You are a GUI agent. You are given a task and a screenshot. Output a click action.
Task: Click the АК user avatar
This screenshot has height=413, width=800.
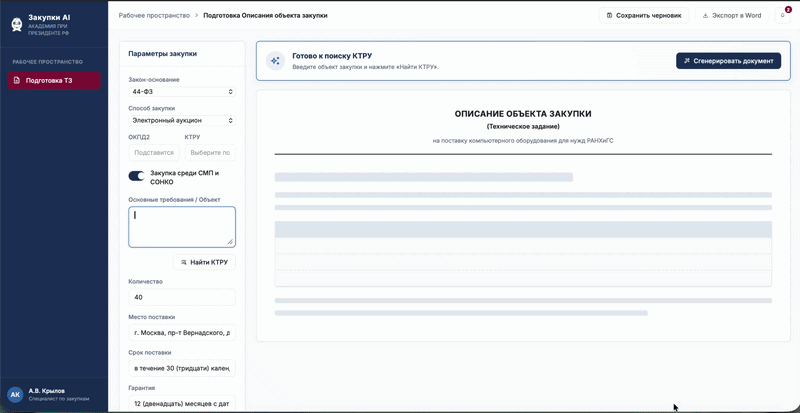tap(15, 395)
